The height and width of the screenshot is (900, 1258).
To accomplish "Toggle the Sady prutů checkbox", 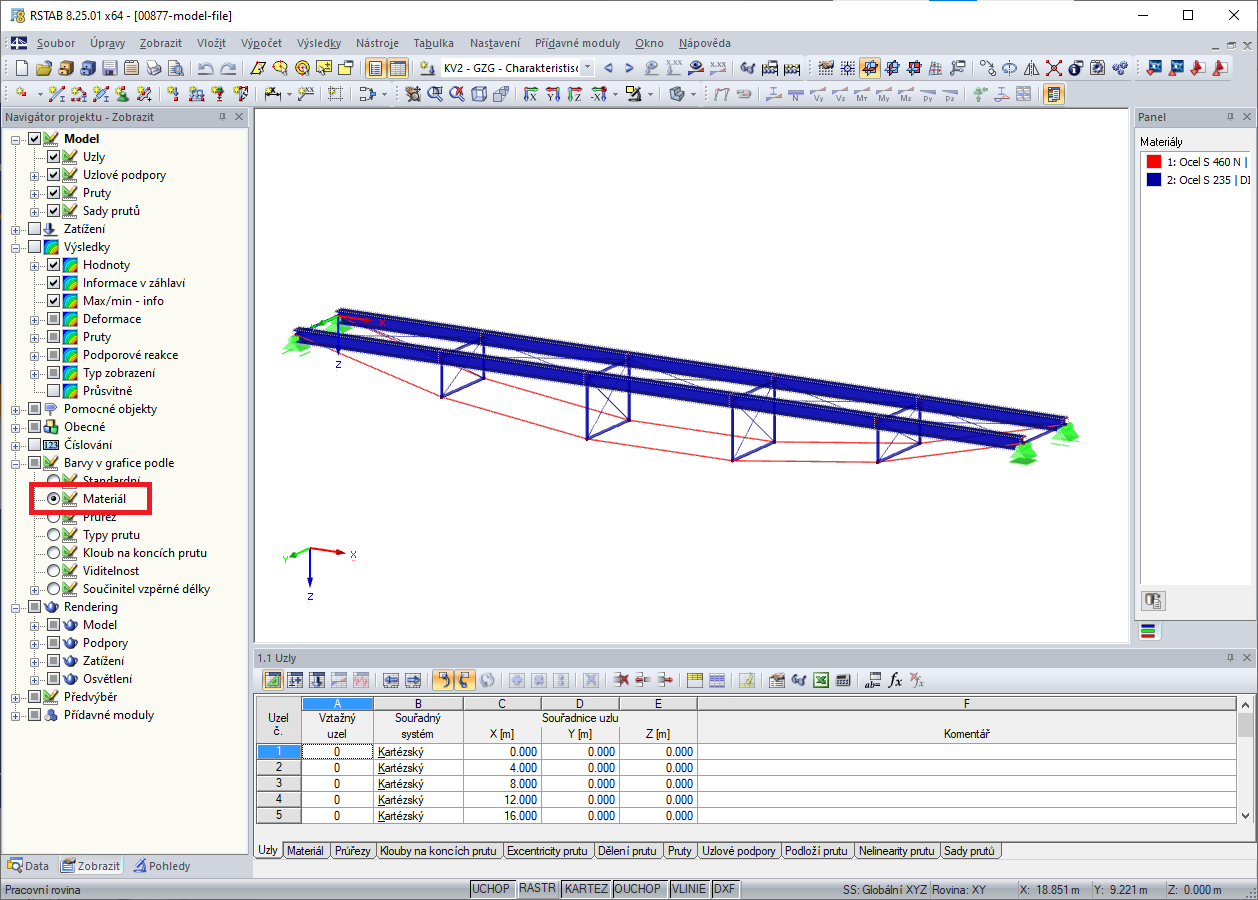I will 53,211.
